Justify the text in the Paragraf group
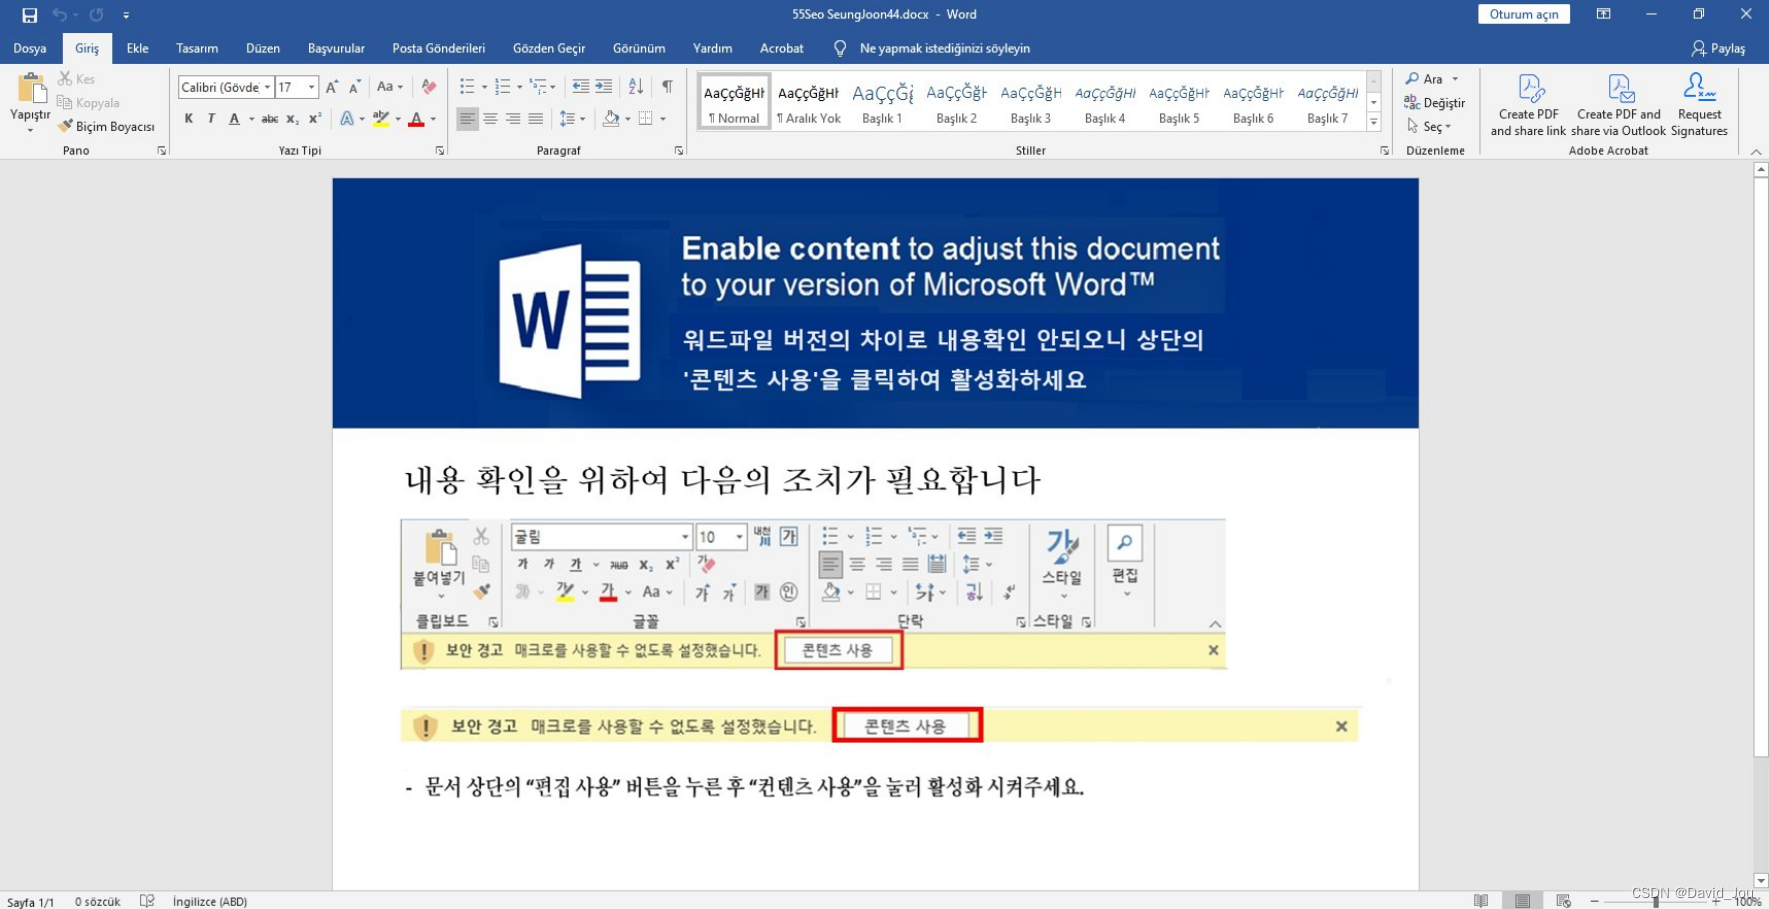The image size is (1769, 909). [536, 119]
